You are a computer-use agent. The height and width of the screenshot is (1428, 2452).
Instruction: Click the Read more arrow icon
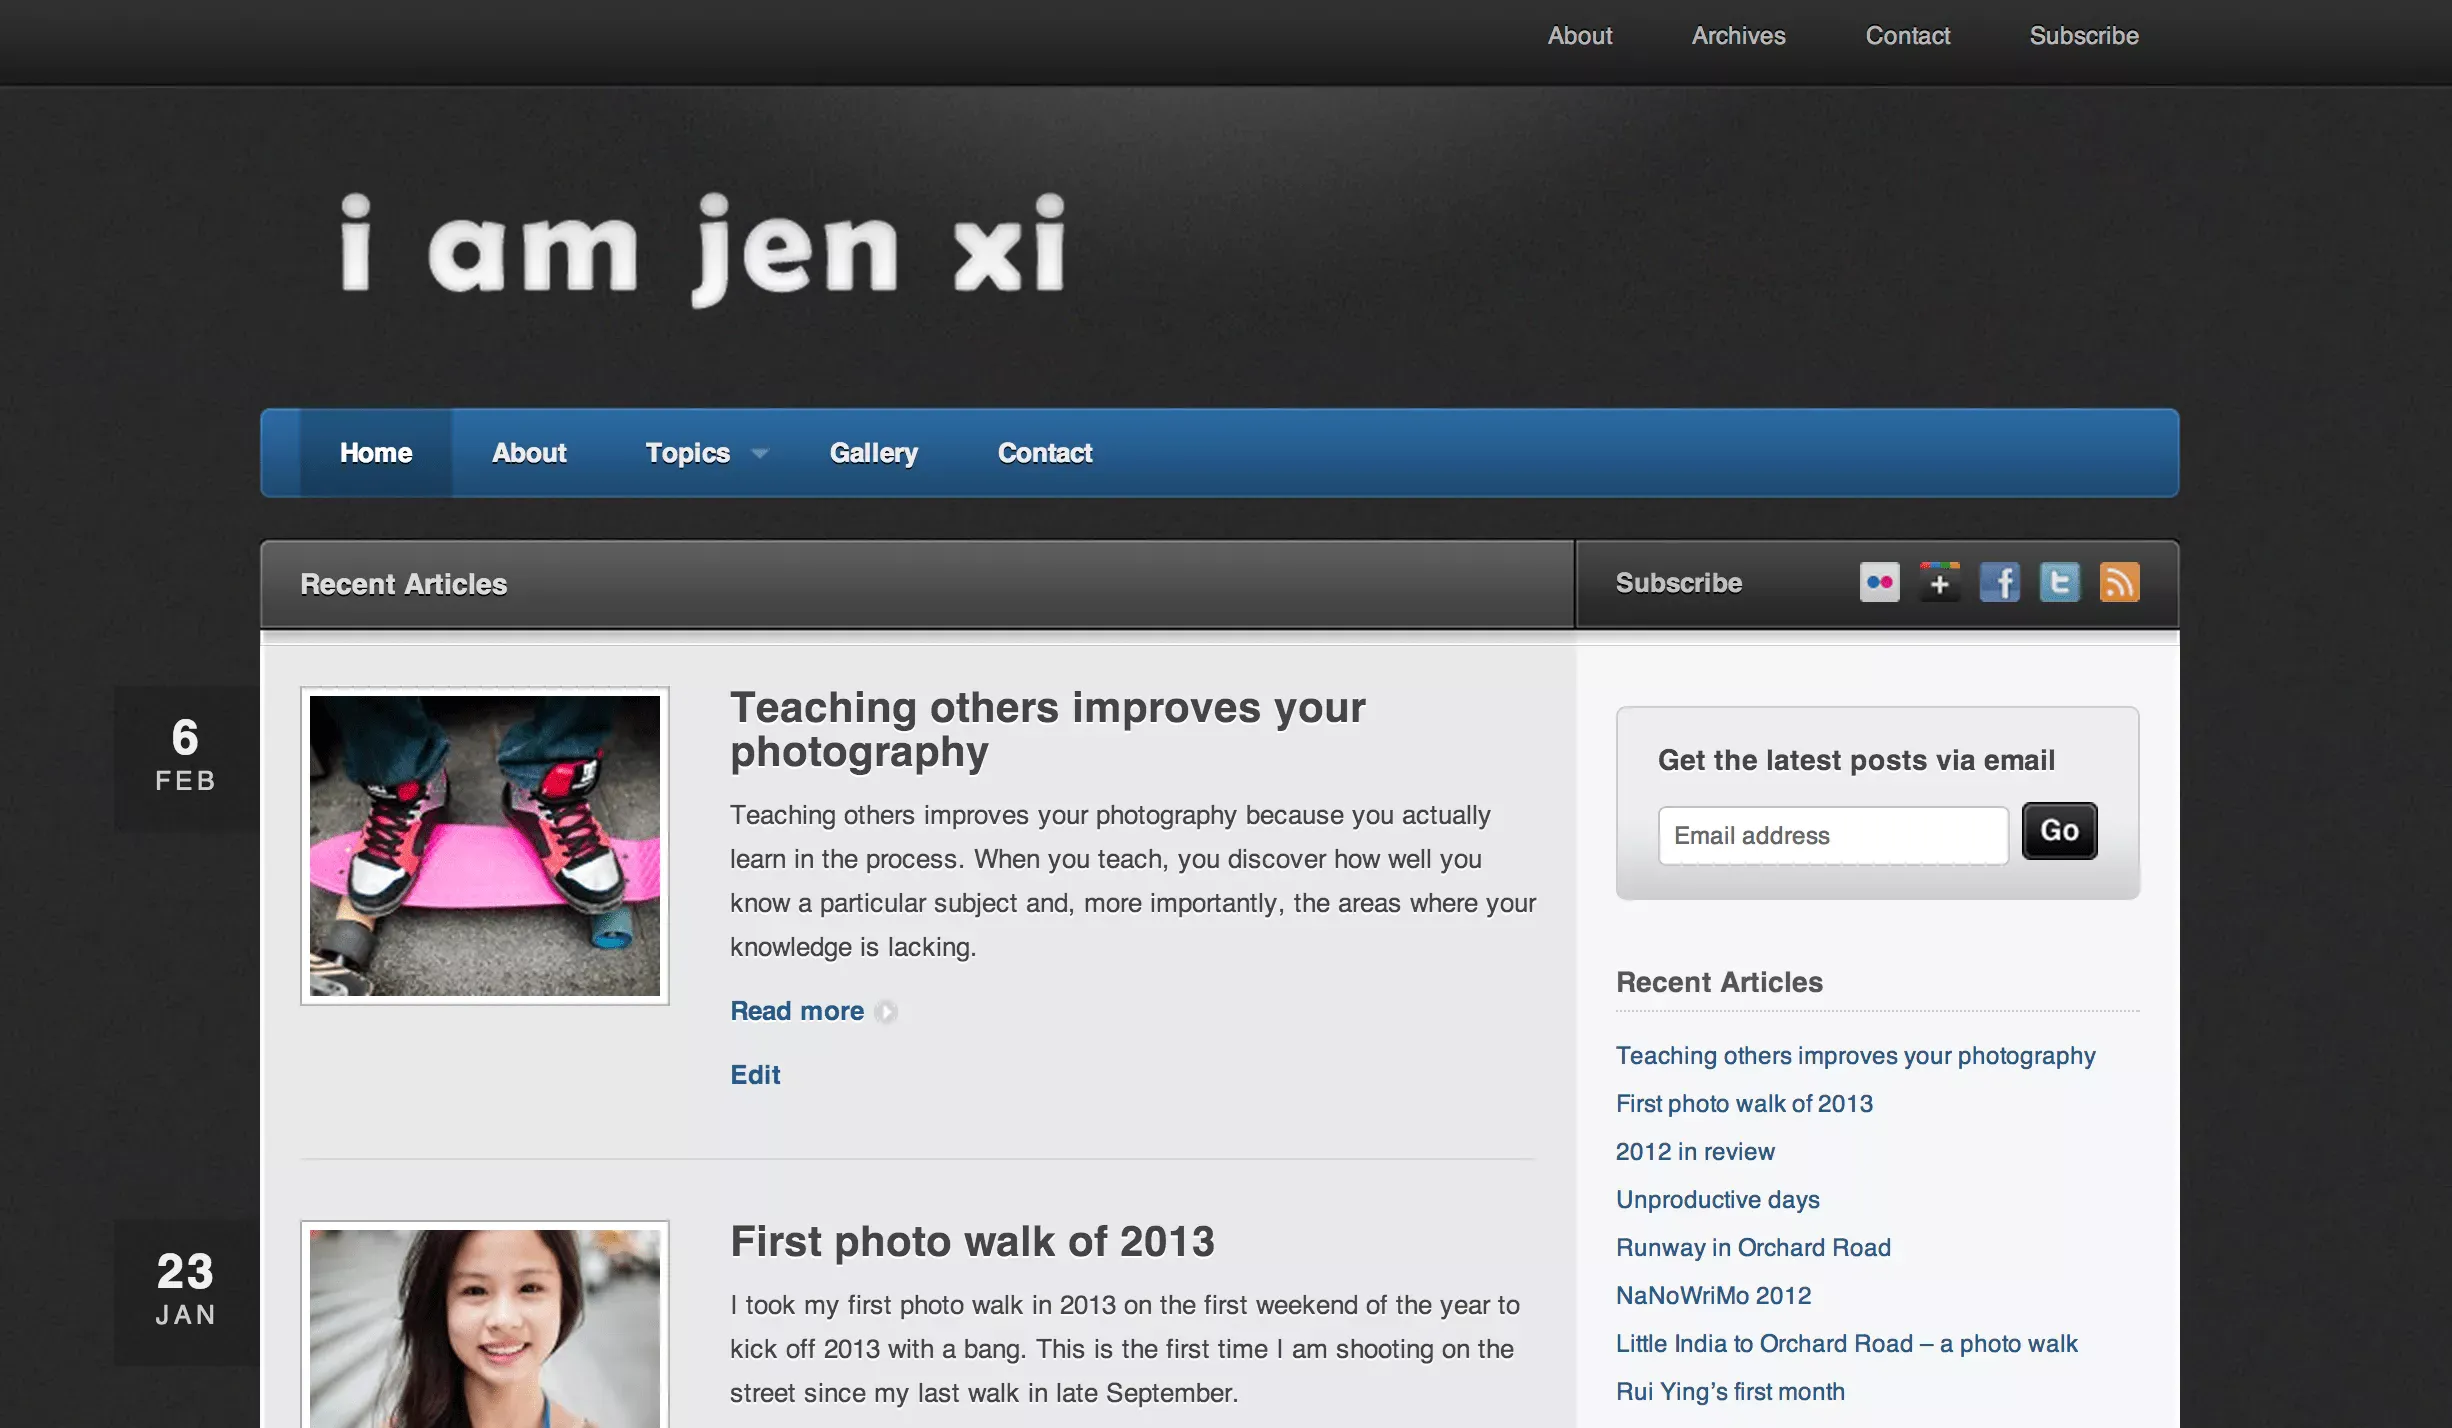pyautogui.click(x=886, y=1011)
